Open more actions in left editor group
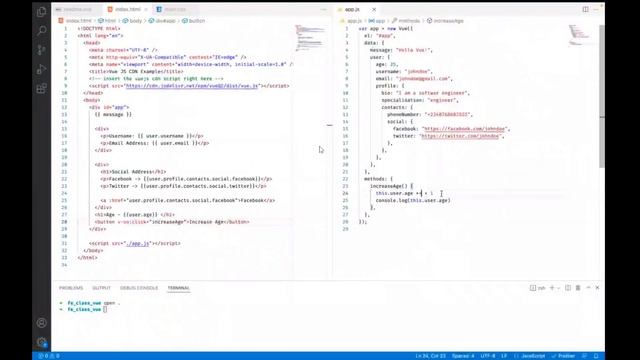The image size is (640, 360). (324, 9)
